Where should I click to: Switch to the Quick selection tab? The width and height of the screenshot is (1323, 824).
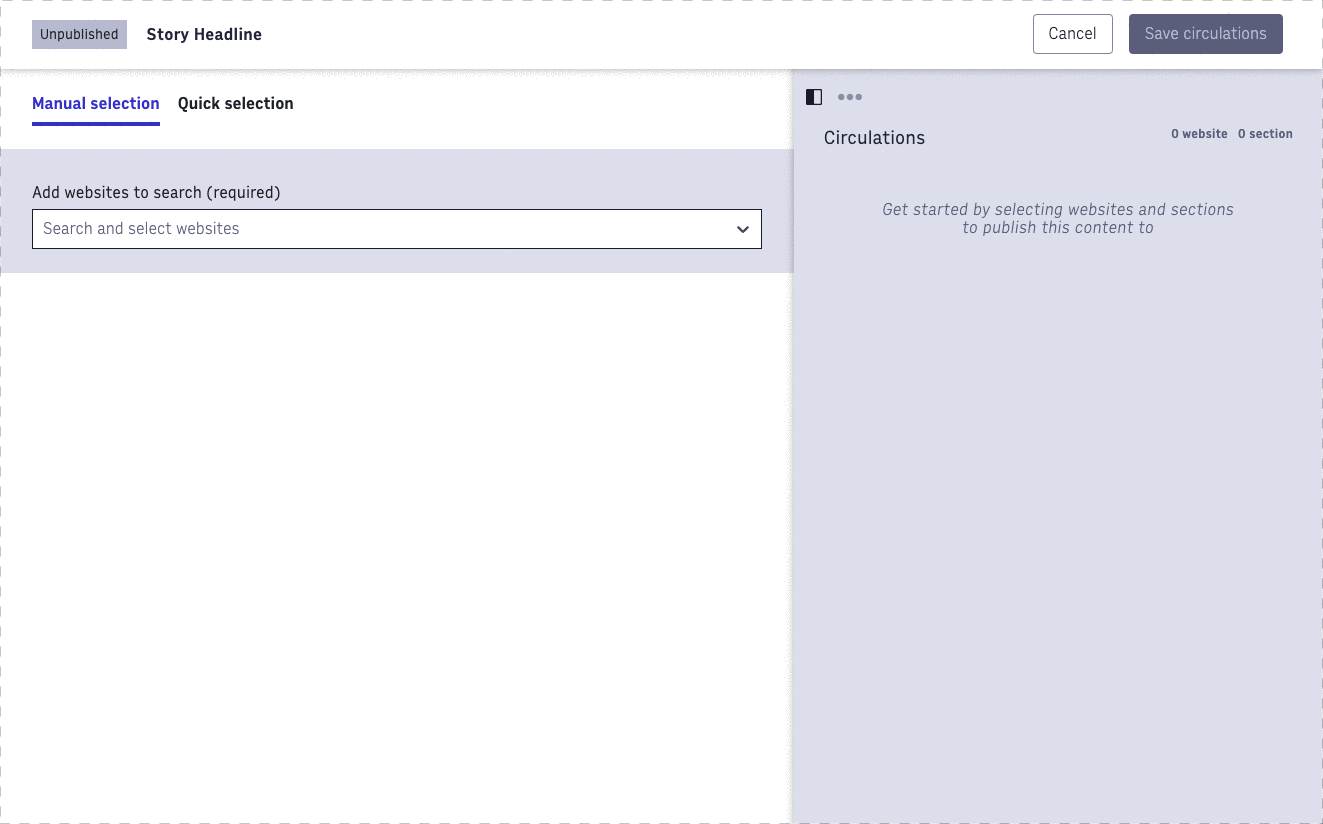click(x=236, y=104)
